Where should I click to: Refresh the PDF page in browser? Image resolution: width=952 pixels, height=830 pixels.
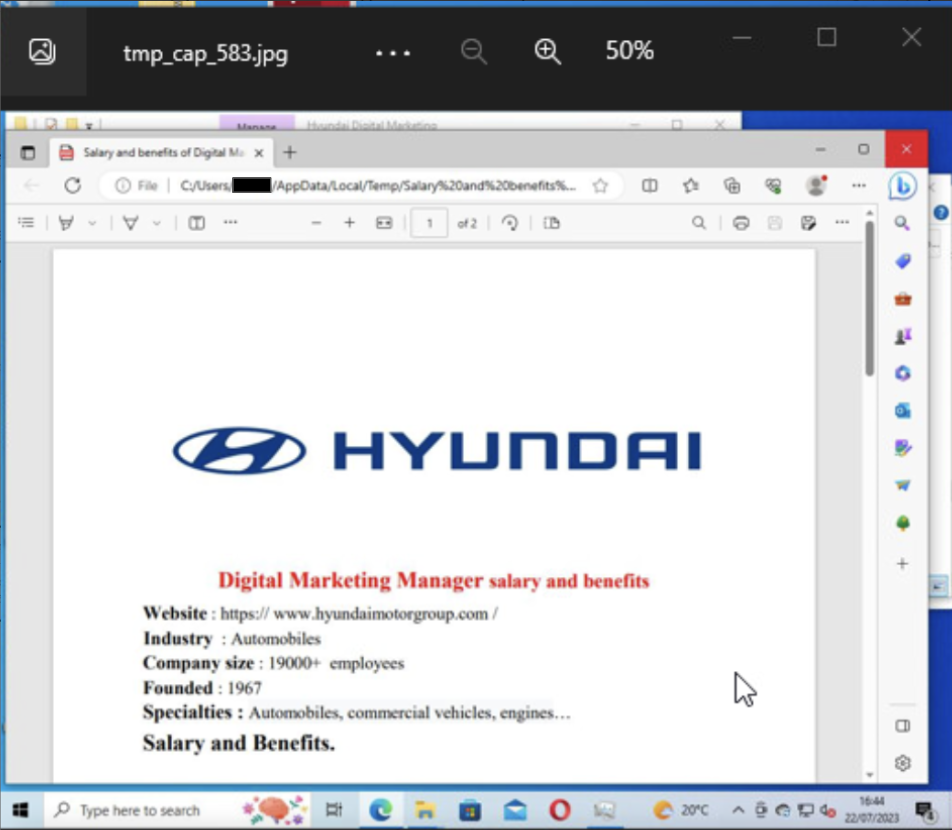click(x=72, y=185)
